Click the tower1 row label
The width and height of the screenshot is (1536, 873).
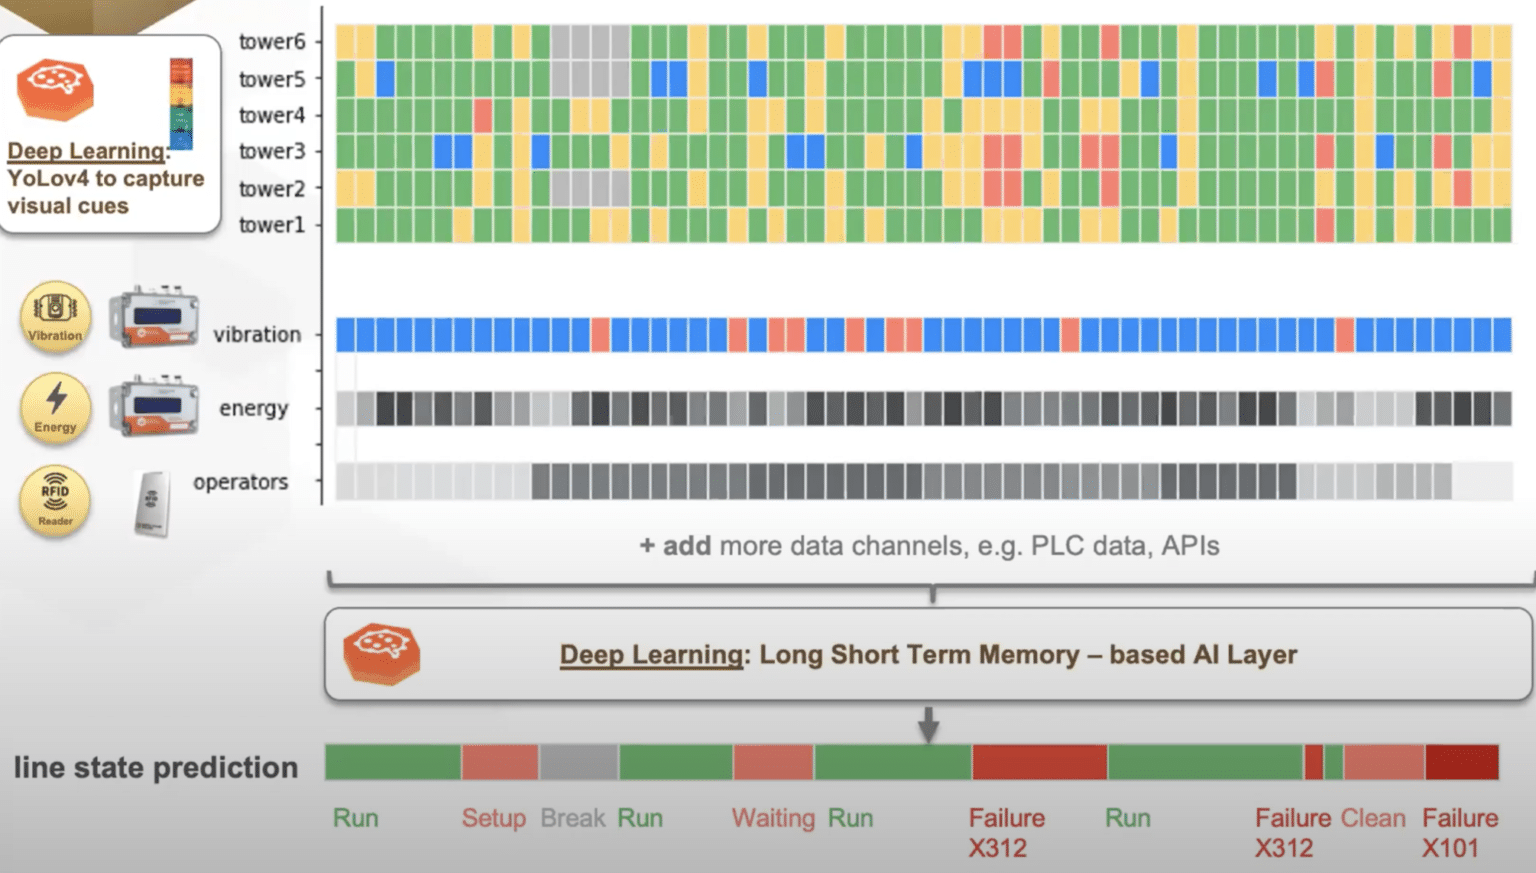click(x=271, y=225)
